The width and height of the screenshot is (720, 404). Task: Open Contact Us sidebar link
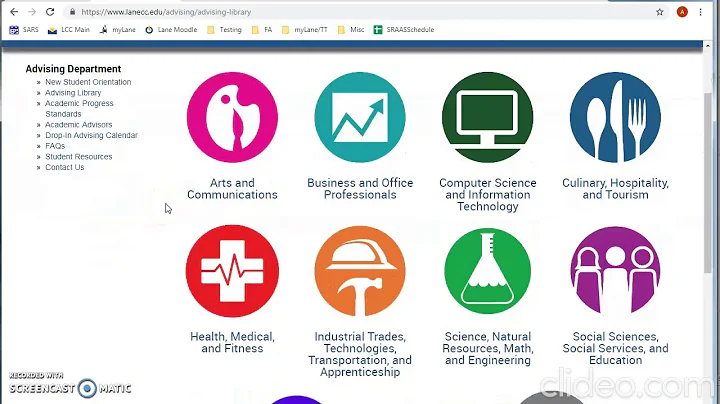[65, 167]
